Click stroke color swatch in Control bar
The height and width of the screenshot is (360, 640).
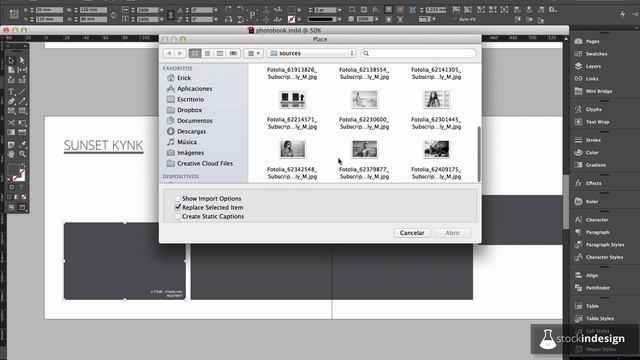coord(291,19)
